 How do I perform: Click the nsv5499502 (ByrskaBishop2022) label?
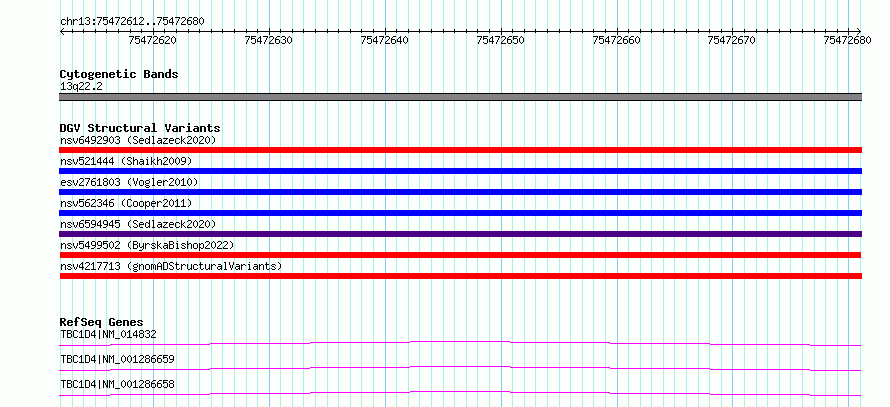(x=147, y=245)
